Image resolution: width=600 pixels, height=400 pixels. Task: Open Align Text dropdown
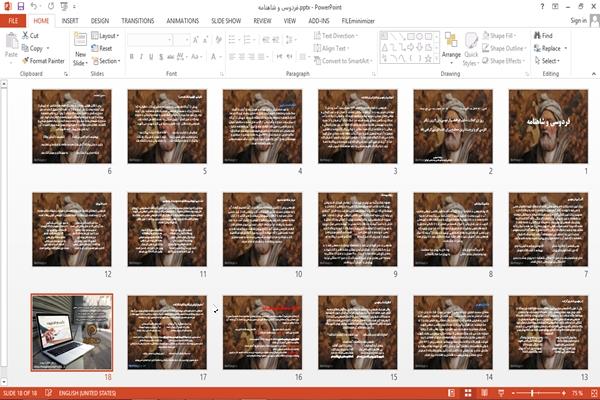click(331, 48)
